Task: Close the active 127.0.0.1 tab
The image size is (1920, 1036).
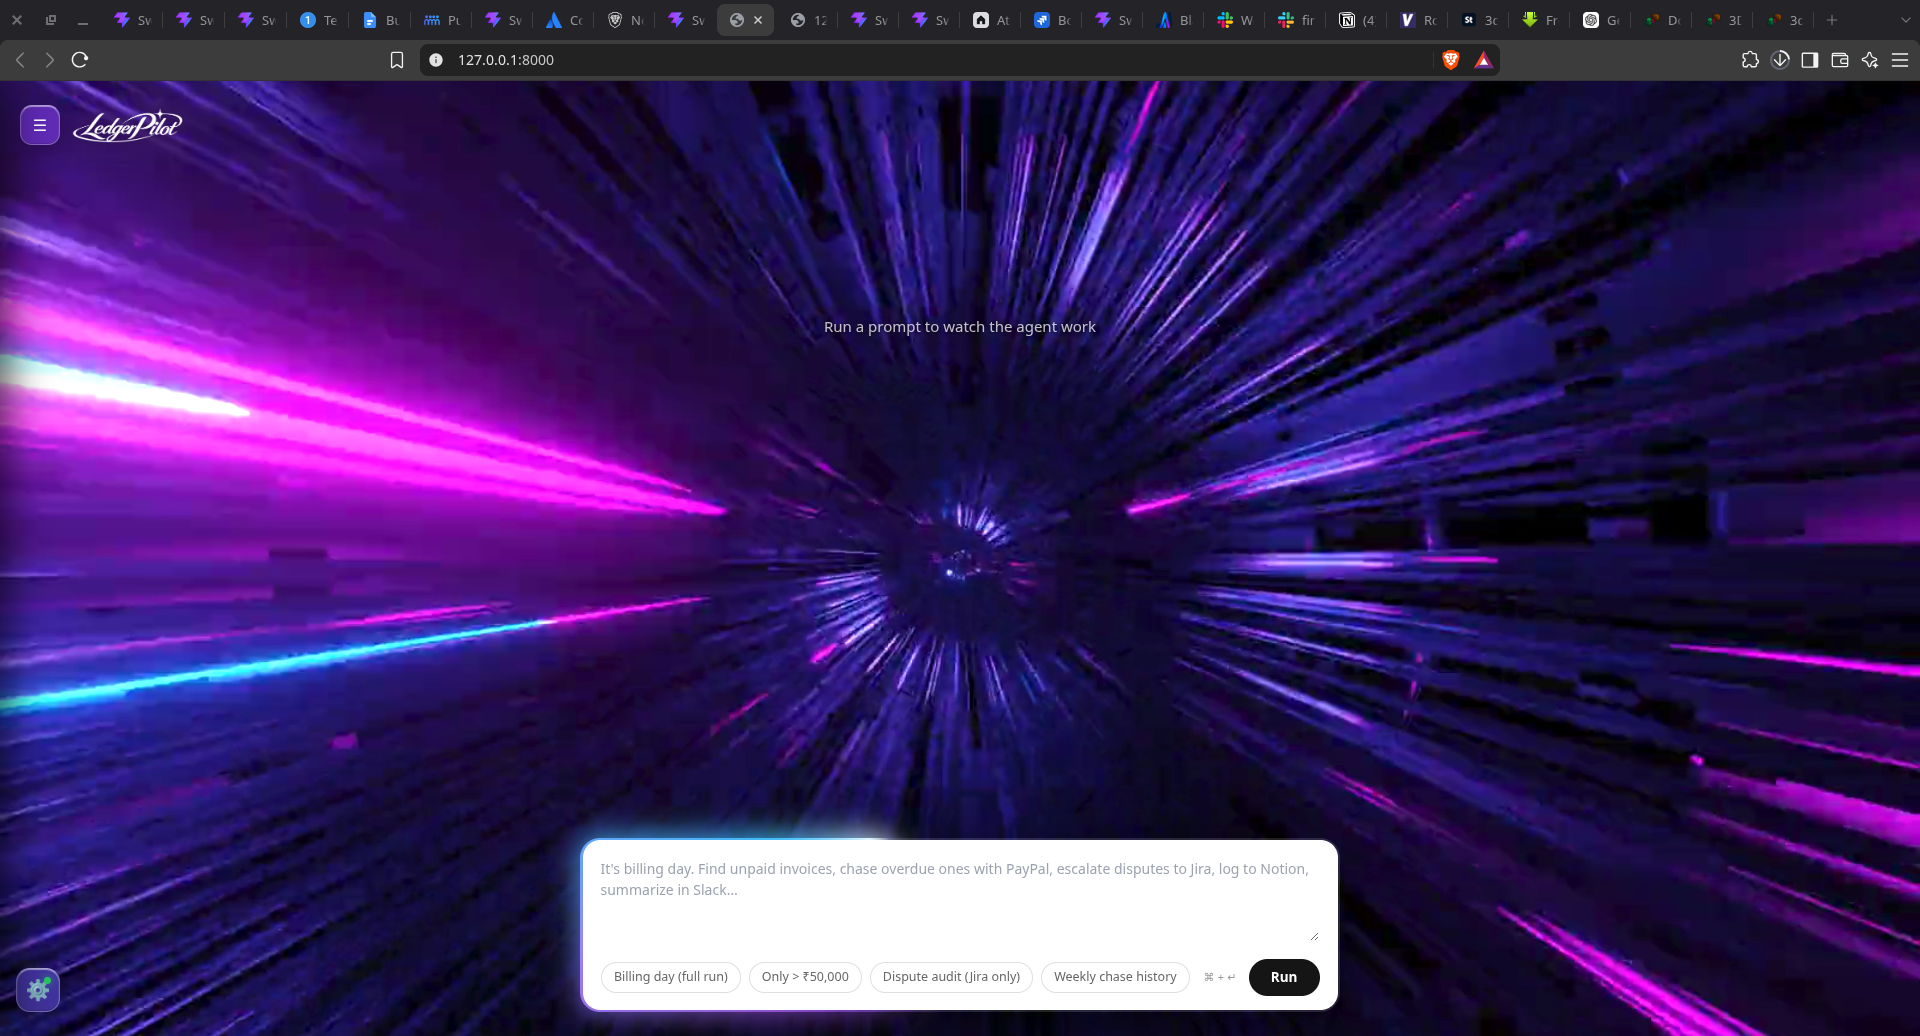Action: pos(758,20)
